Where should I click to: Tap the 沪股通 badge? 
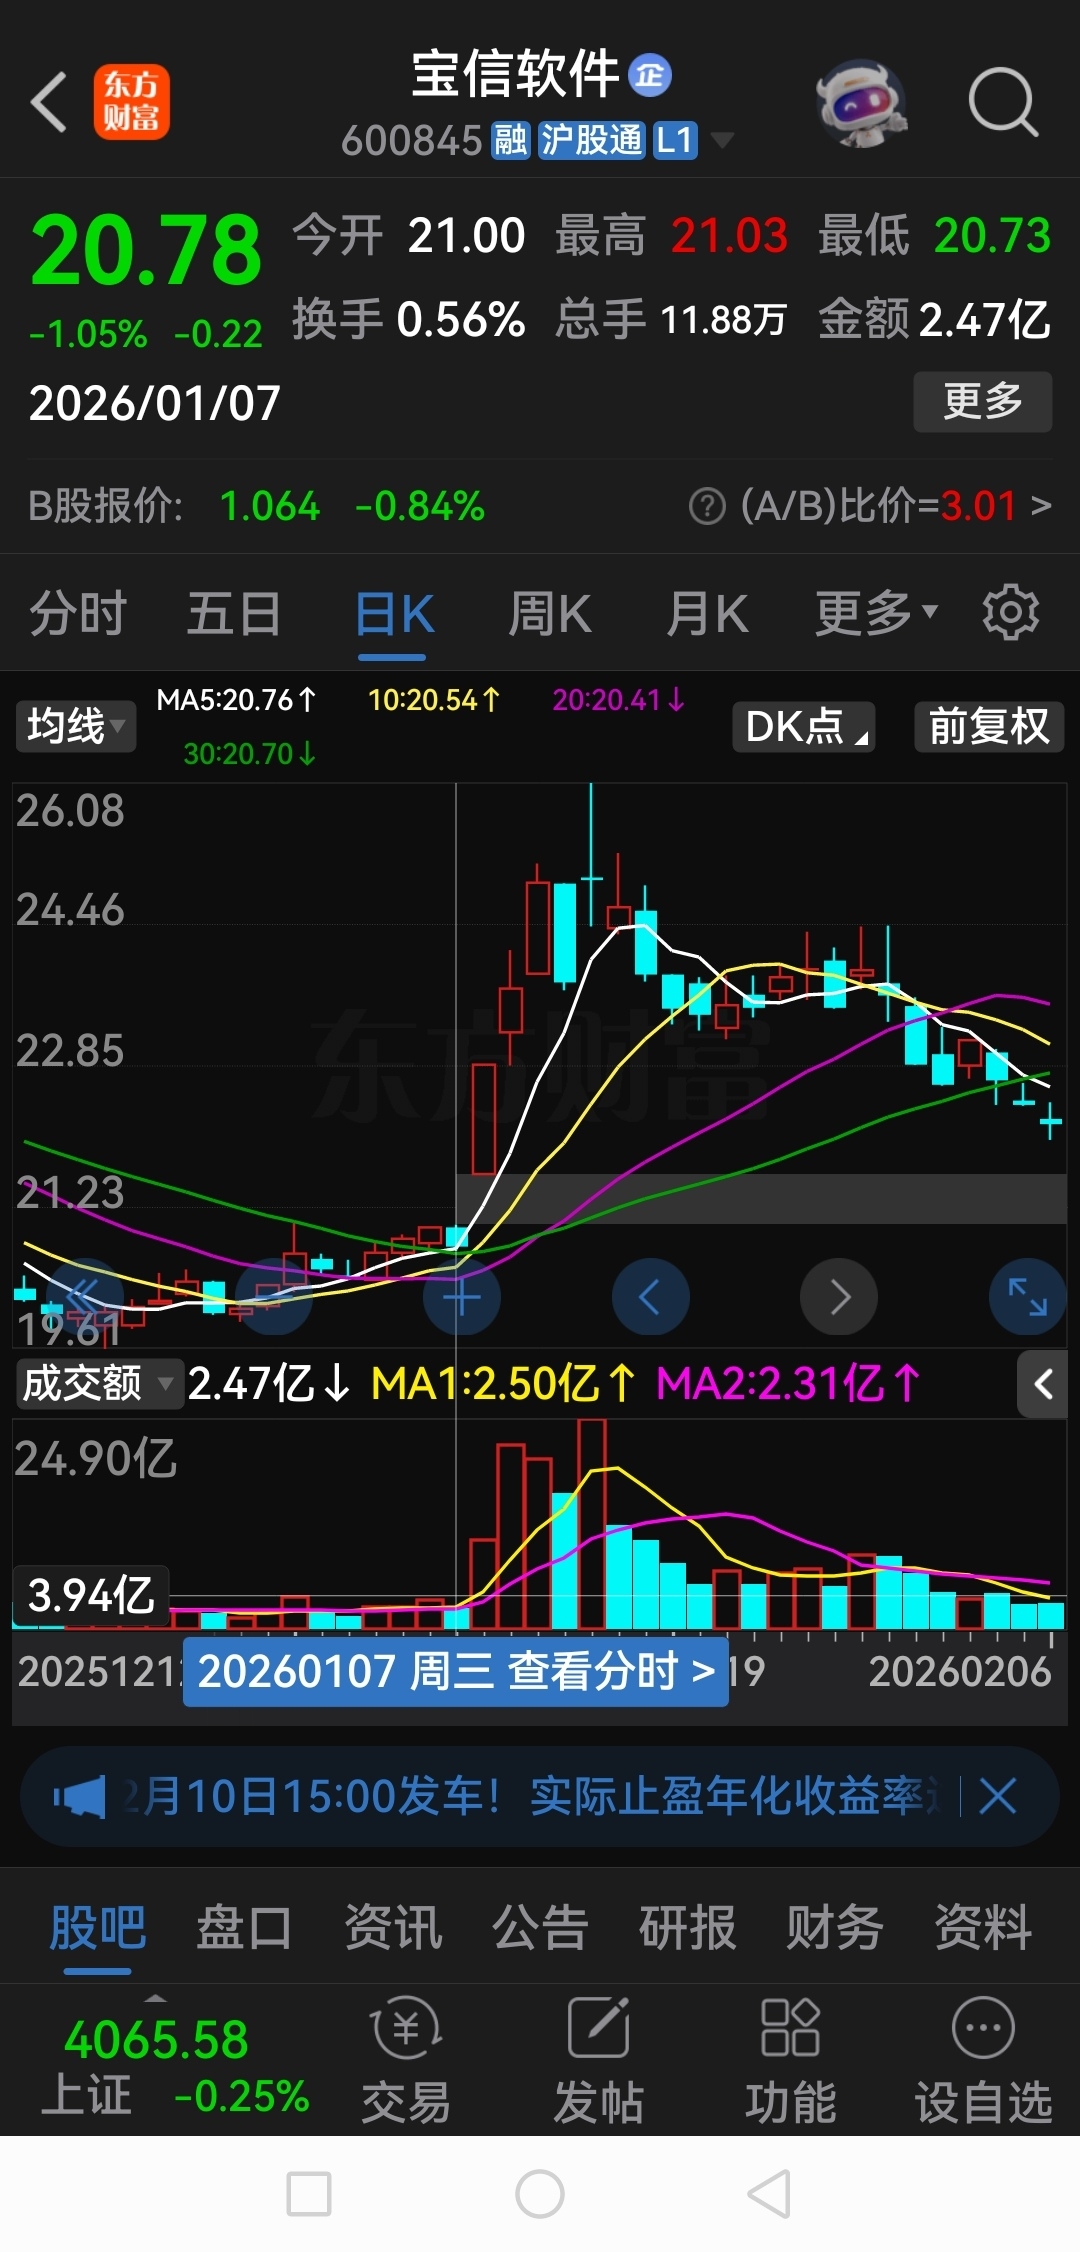point(592,140)
